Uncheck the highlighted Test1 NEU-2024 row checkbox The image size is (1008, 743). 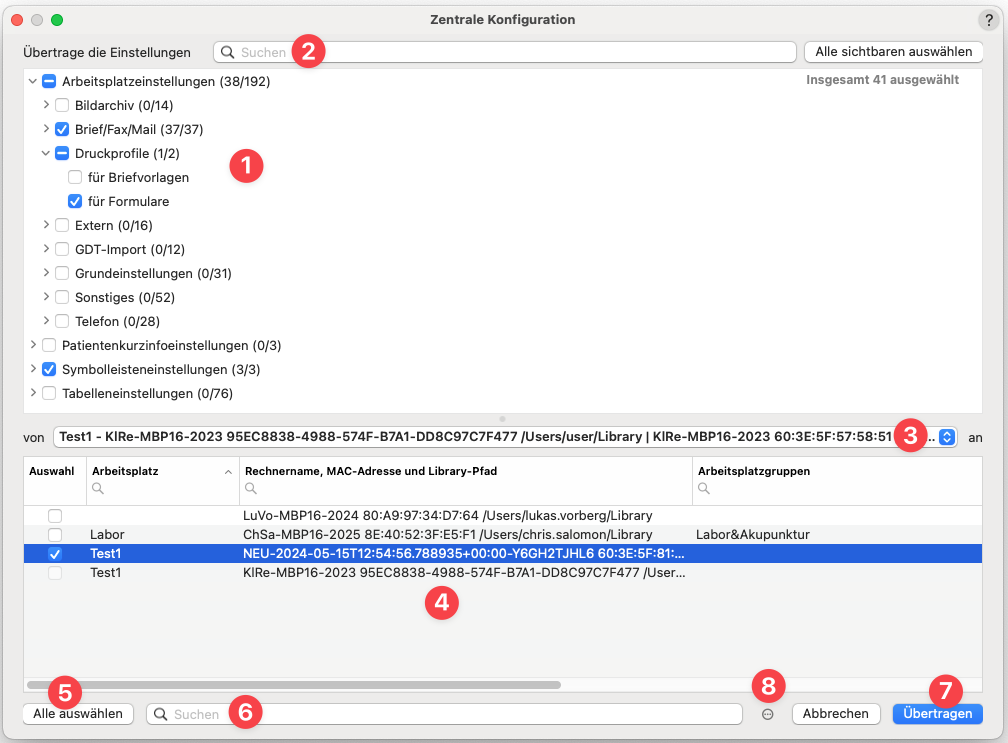[x=55, y=553]
